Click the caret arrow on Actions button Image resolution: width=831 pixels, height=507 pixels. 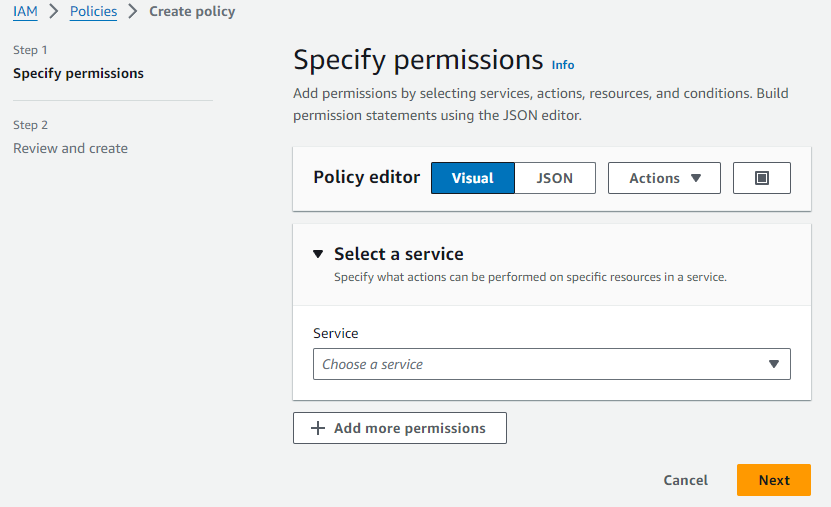pyautogui.click(x=696, y=178)
